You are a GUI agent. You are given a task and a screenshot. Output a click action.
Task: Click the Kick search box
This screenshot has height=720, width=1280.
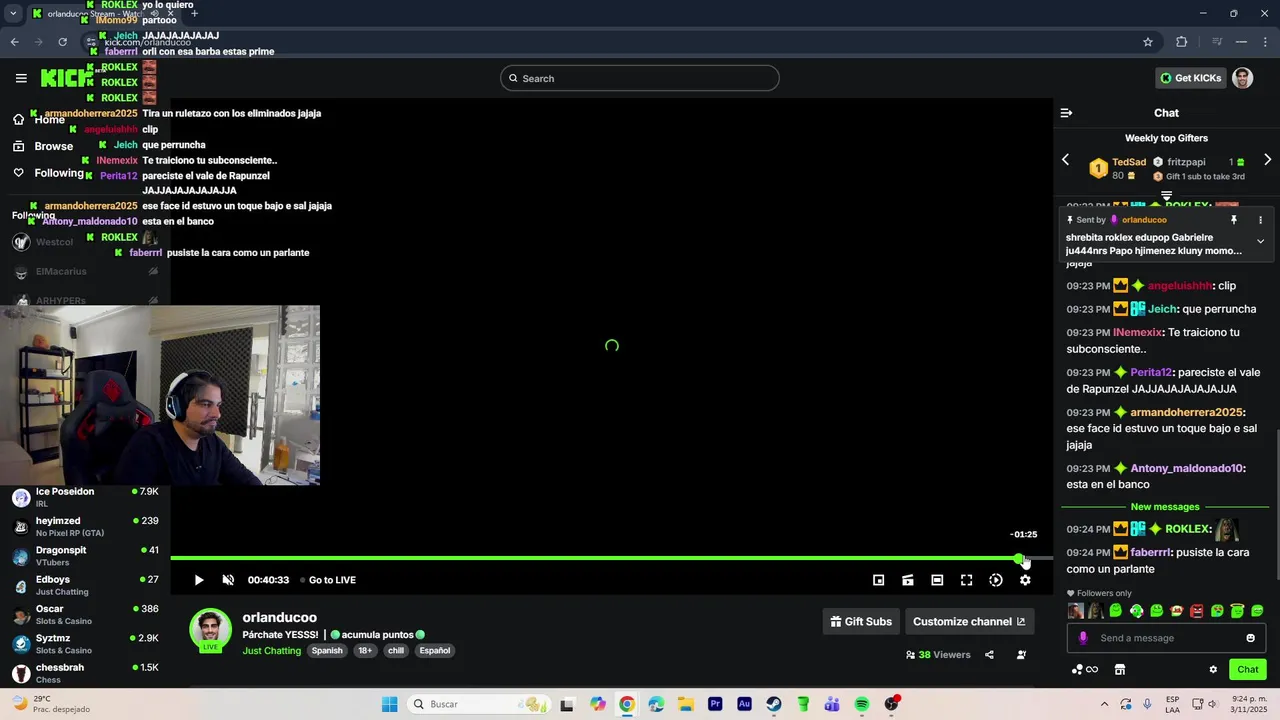coord(640,78)
